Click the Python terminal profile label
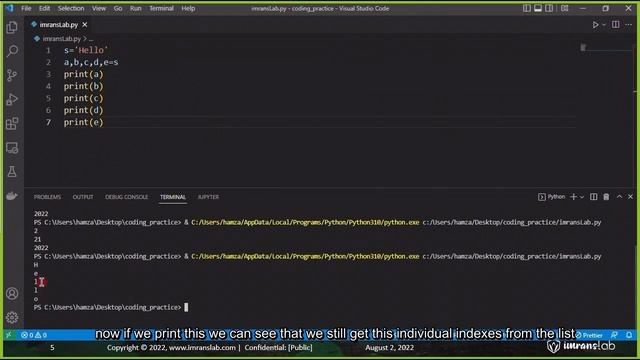The image size is (640, 360). pos(551,197)
